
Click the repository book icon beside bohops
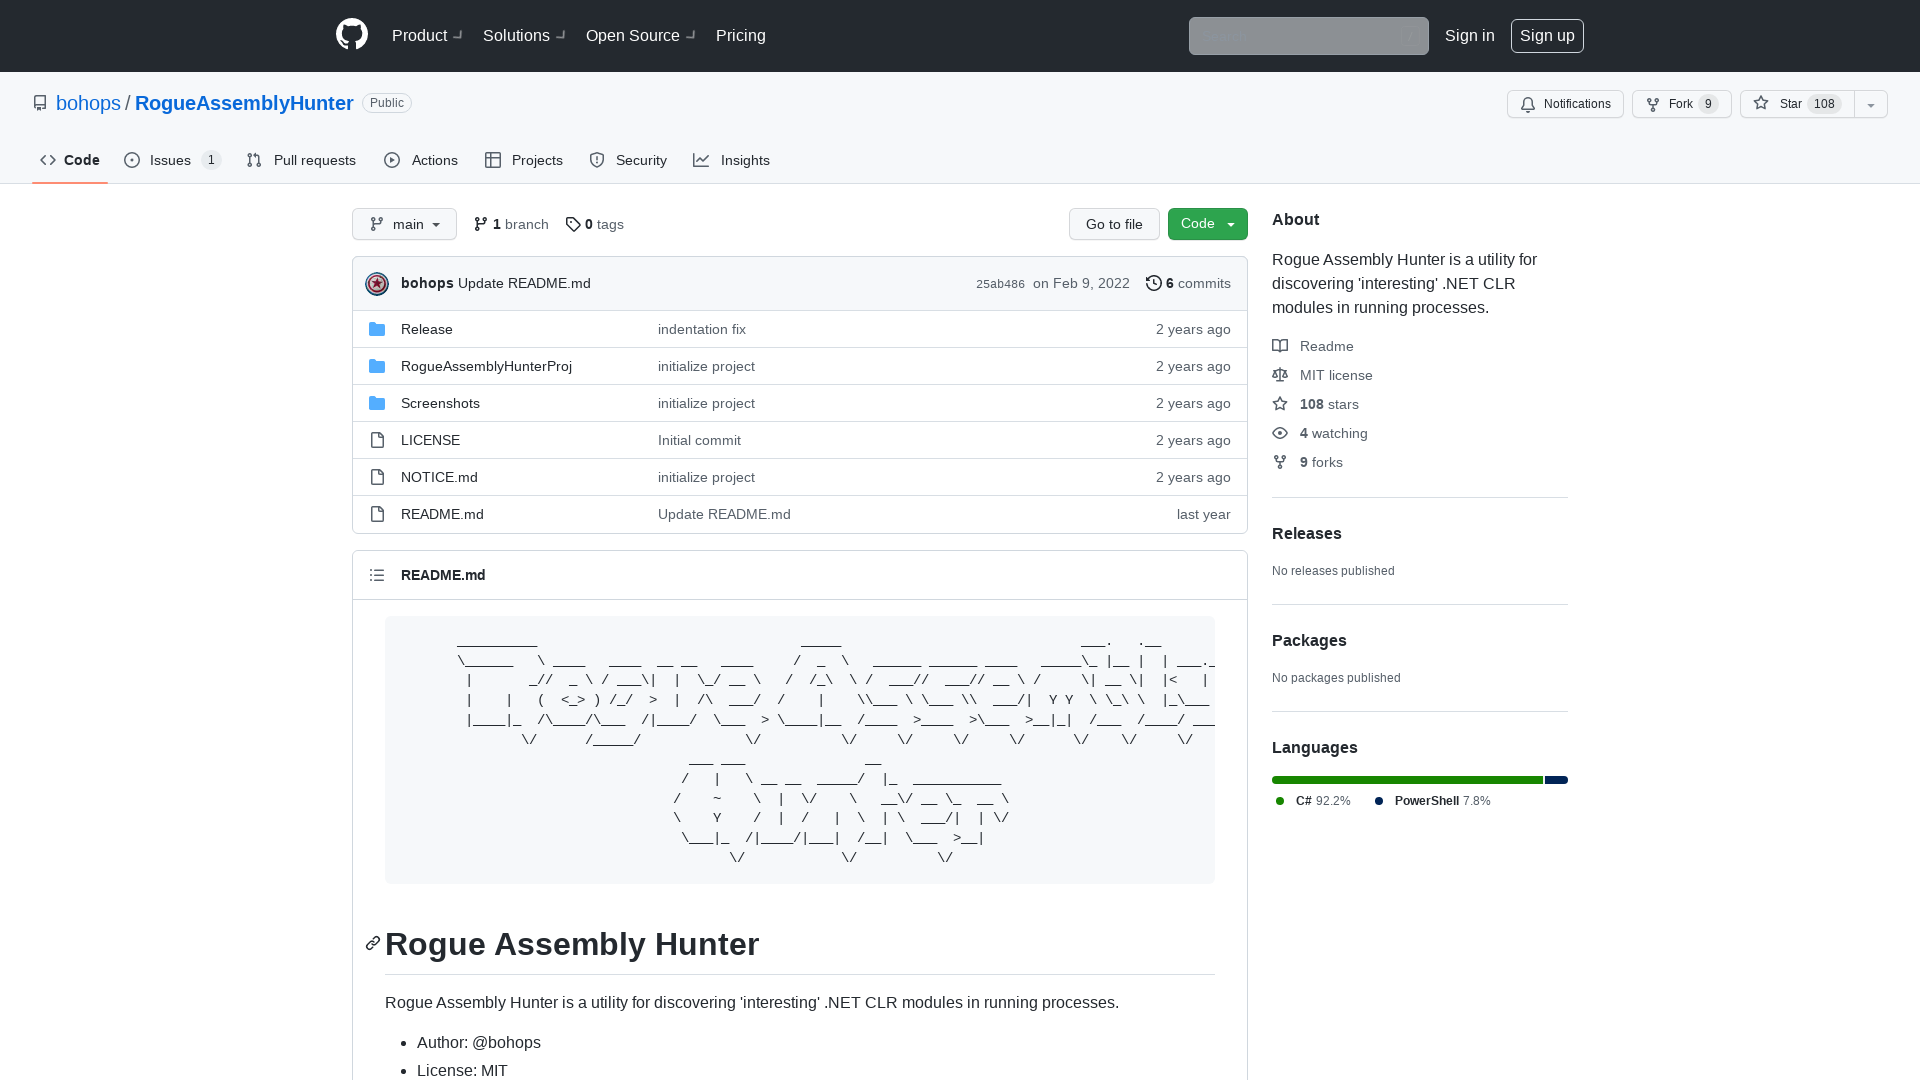coord(40,103)
